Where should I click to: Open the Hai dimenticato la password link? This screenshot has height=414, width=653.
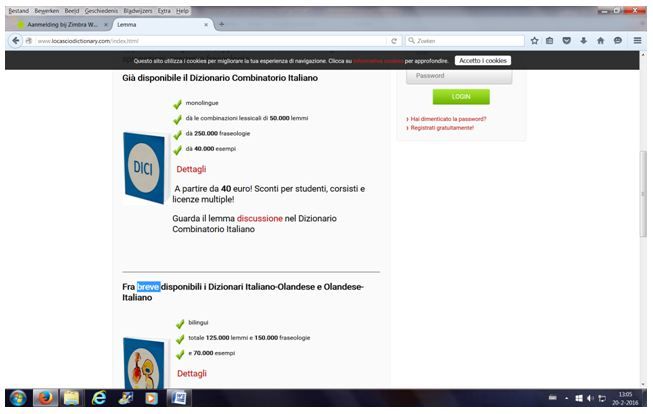point(448,119)
